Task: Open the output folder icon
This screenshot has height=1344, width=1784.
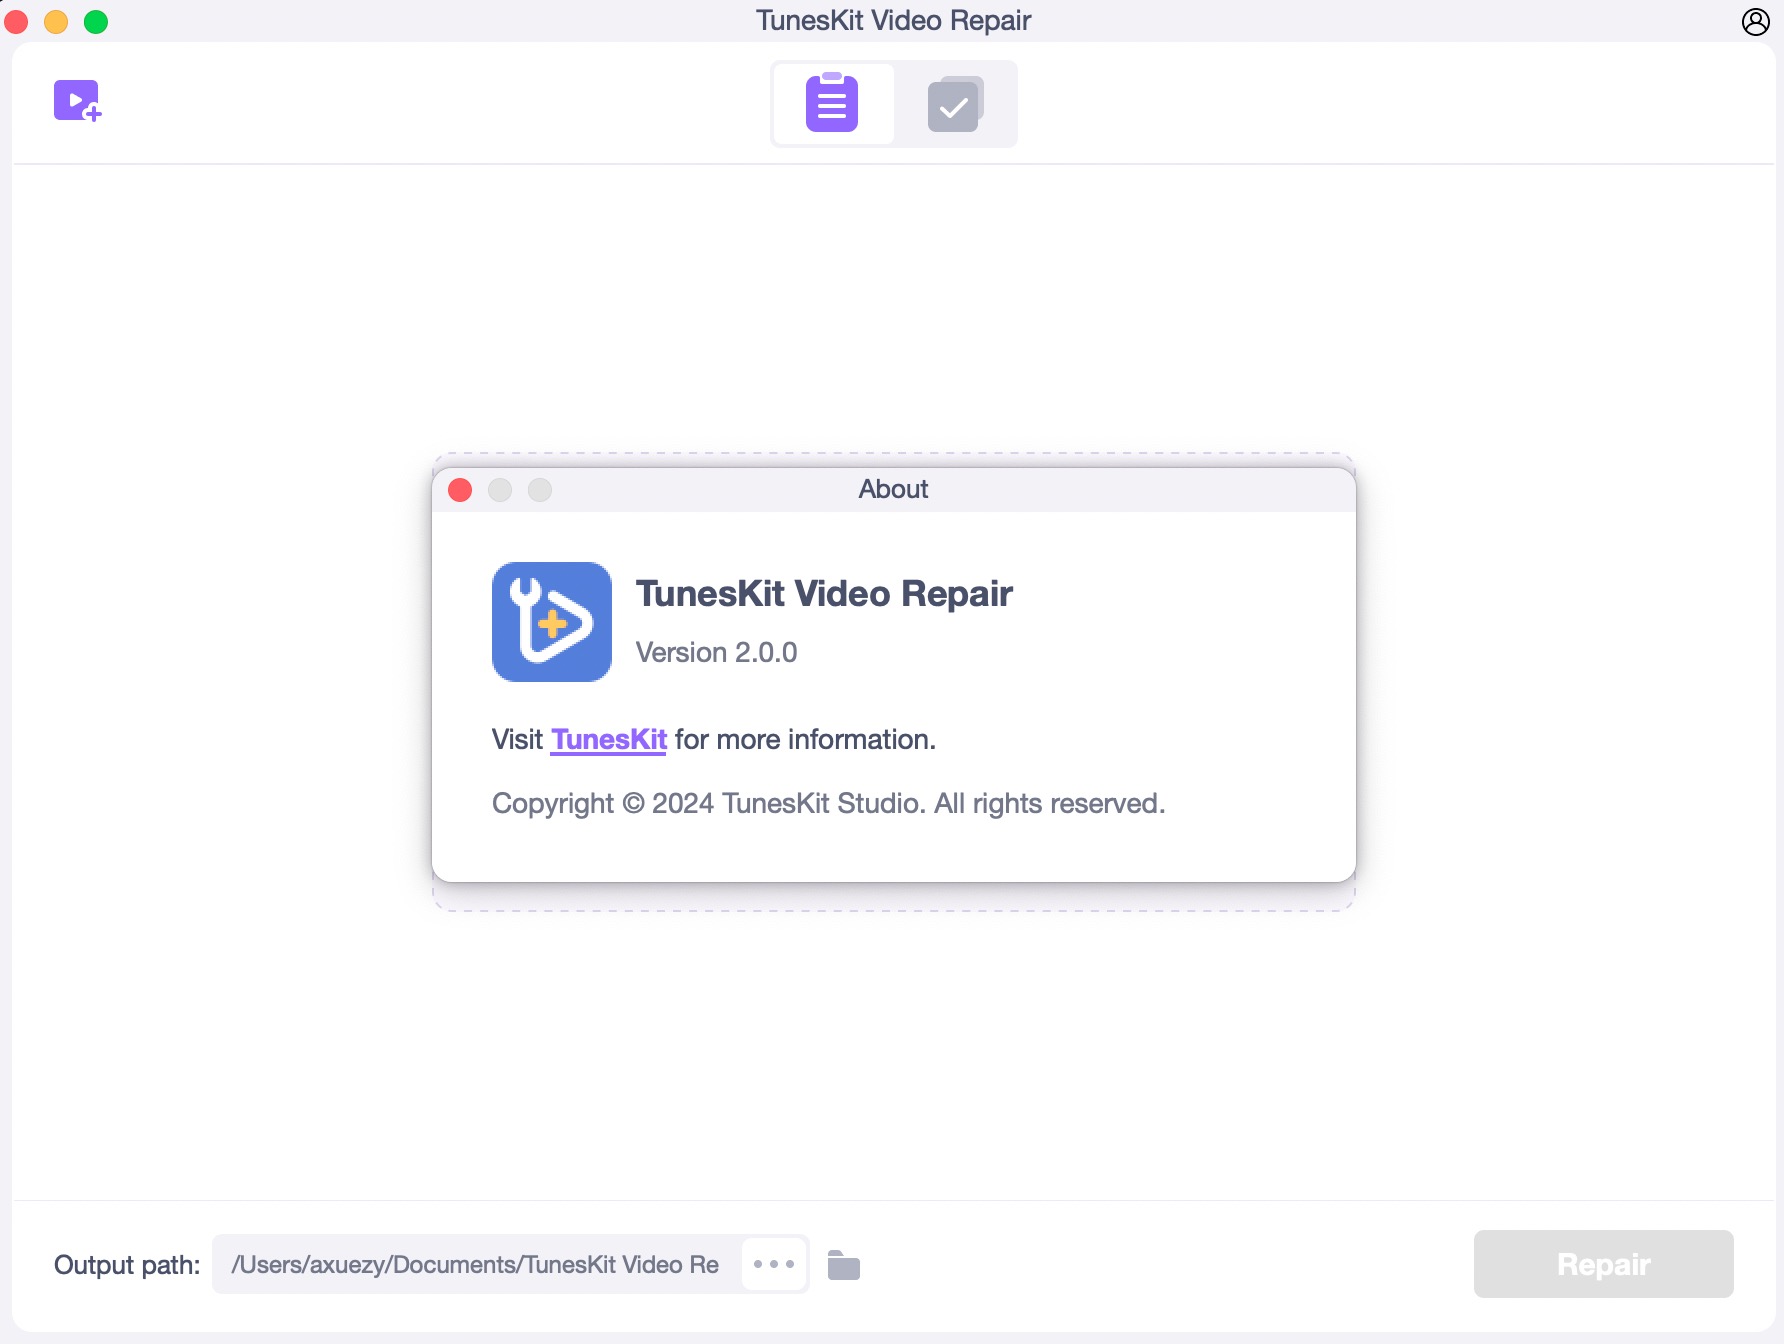Action: point(844,1265)
